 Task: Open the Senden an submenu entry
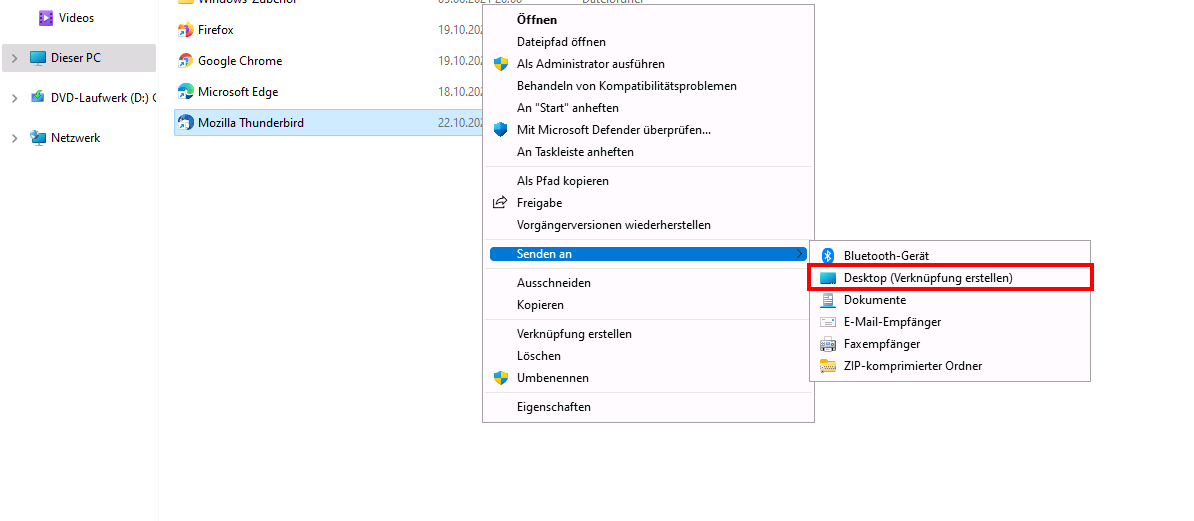[x=648, y=254]
